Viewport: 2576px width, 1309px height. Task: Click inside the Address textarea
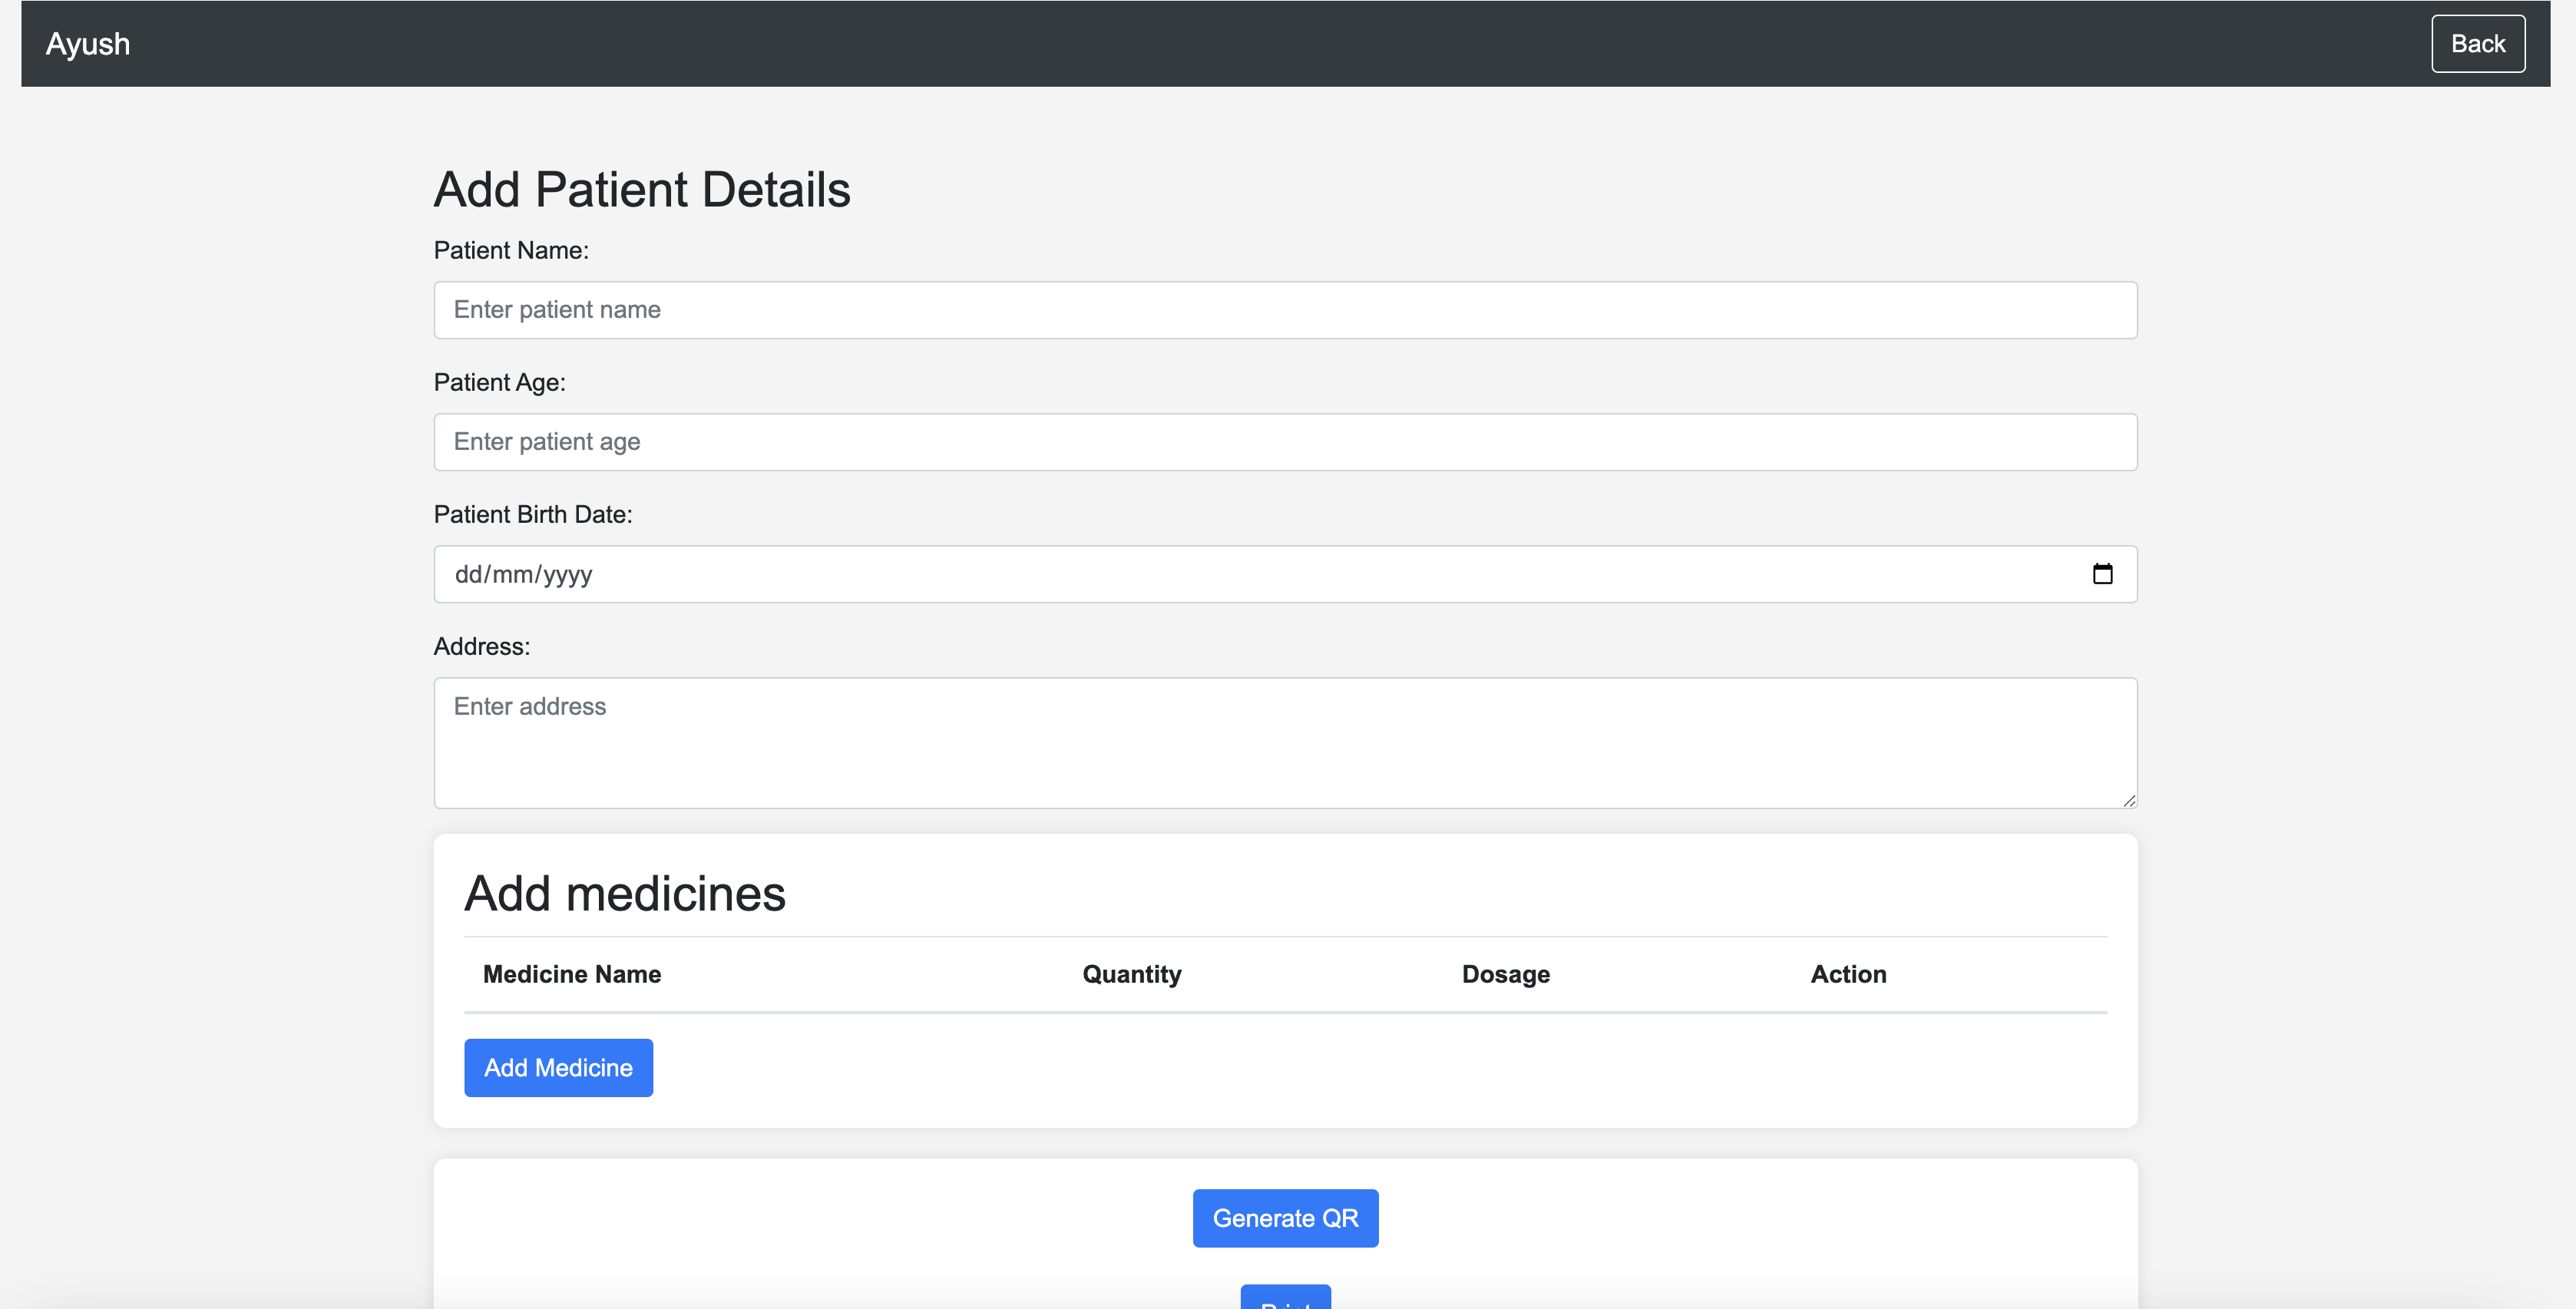pos(1285,743)
